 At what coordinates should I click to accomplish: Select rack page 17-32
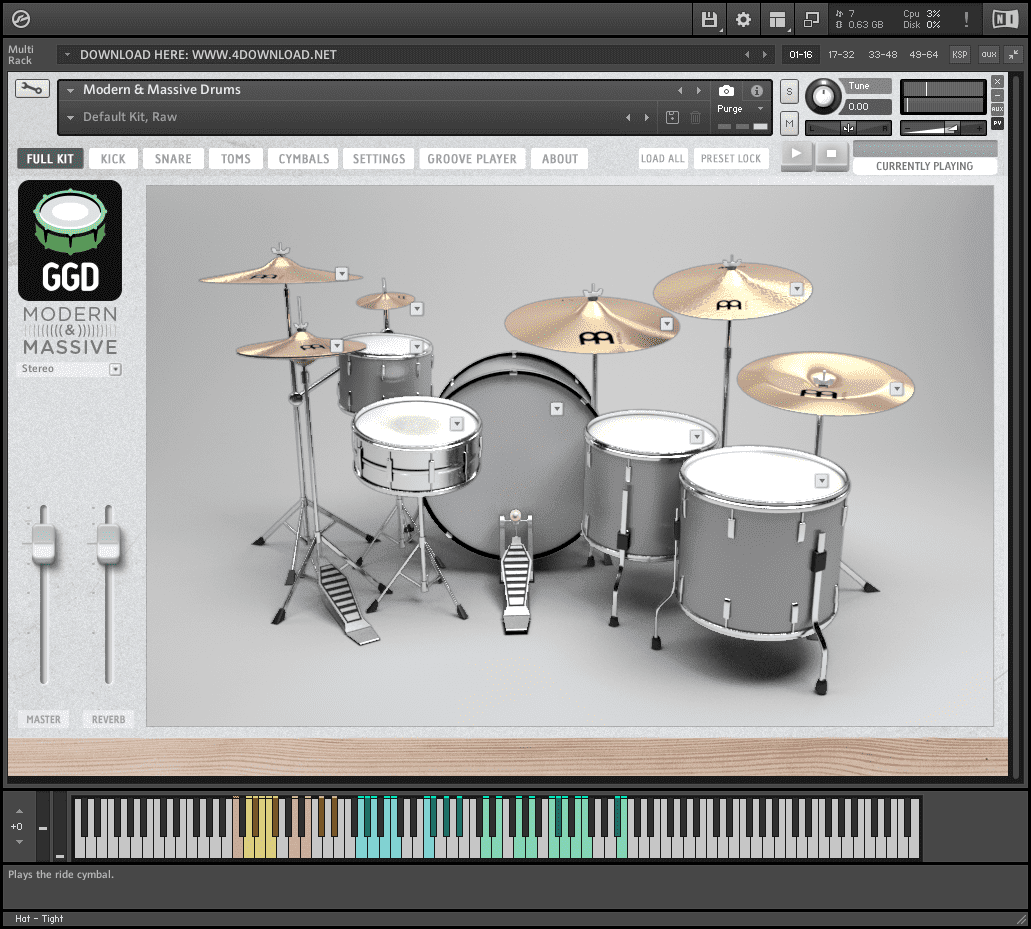point(841,55)
